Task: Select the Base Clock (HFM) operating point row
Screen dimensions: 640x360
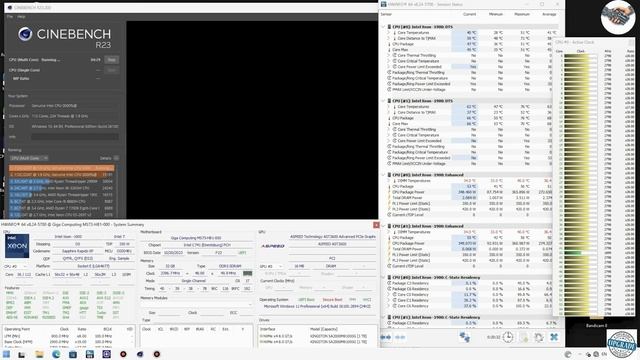Action: (x=68, y=342)
